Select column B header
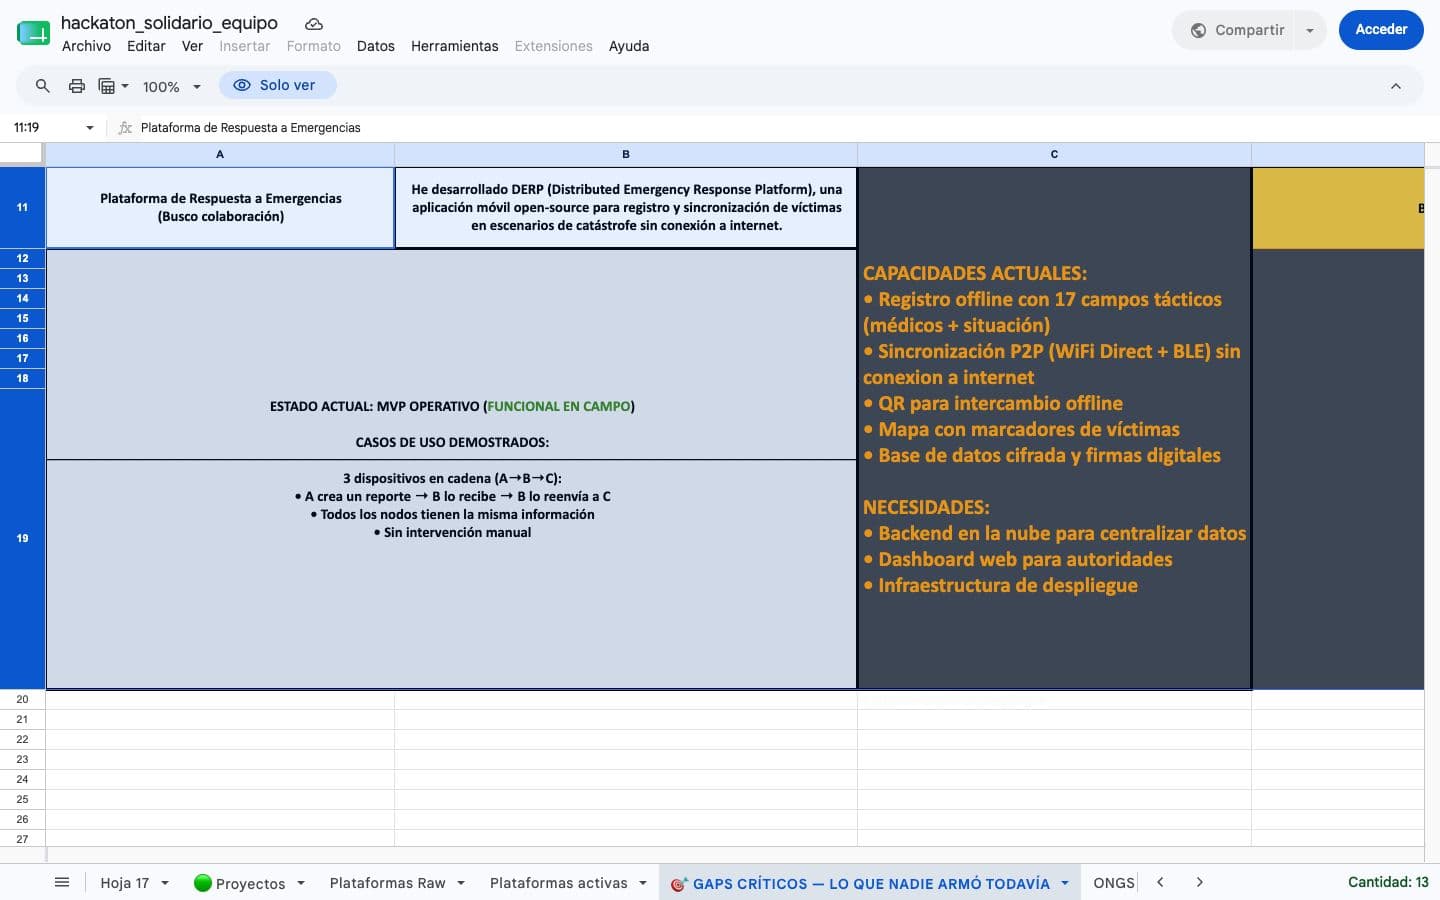 (626, 154)
